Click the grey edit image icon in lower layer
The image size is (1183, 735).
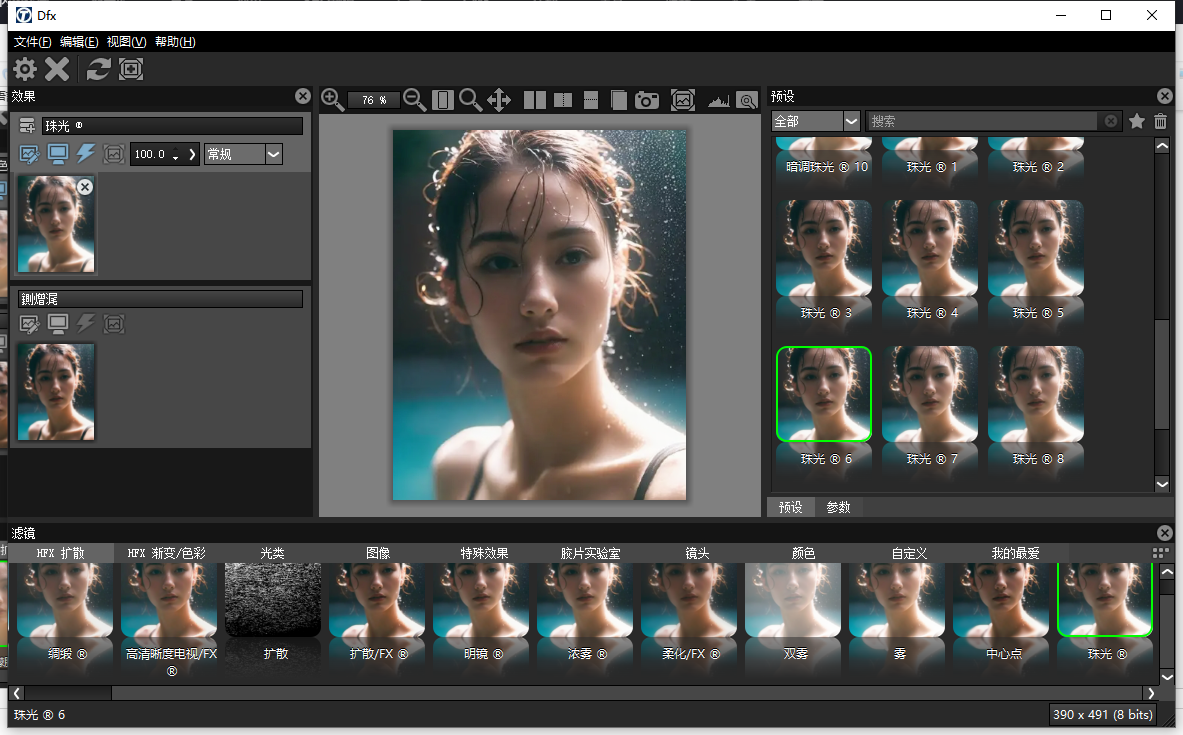(x=29, y=324)
